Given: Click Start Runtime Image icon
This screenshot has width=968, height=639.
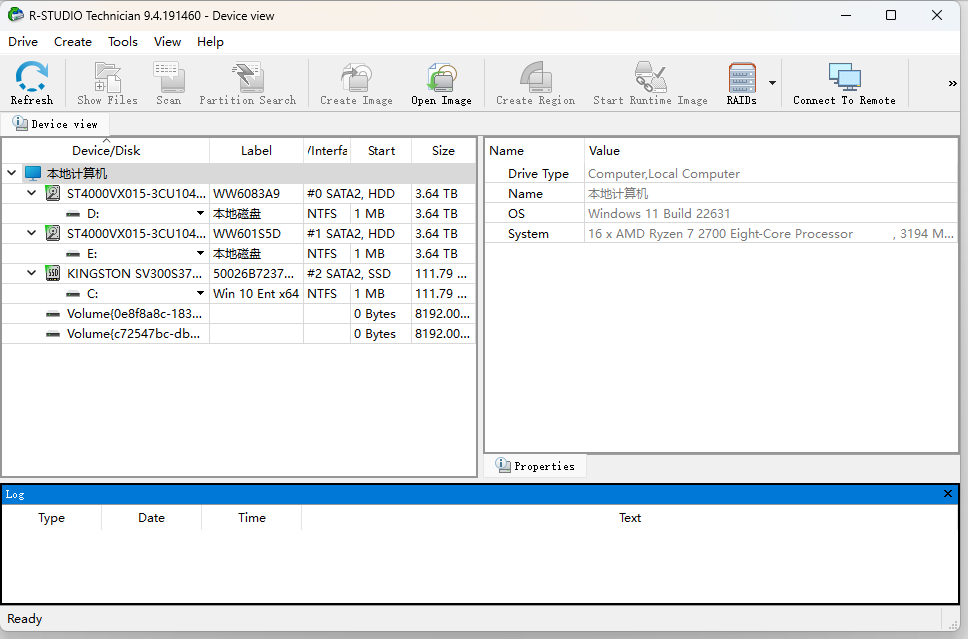Looking at the screenshot, I should tap(650, 83).
